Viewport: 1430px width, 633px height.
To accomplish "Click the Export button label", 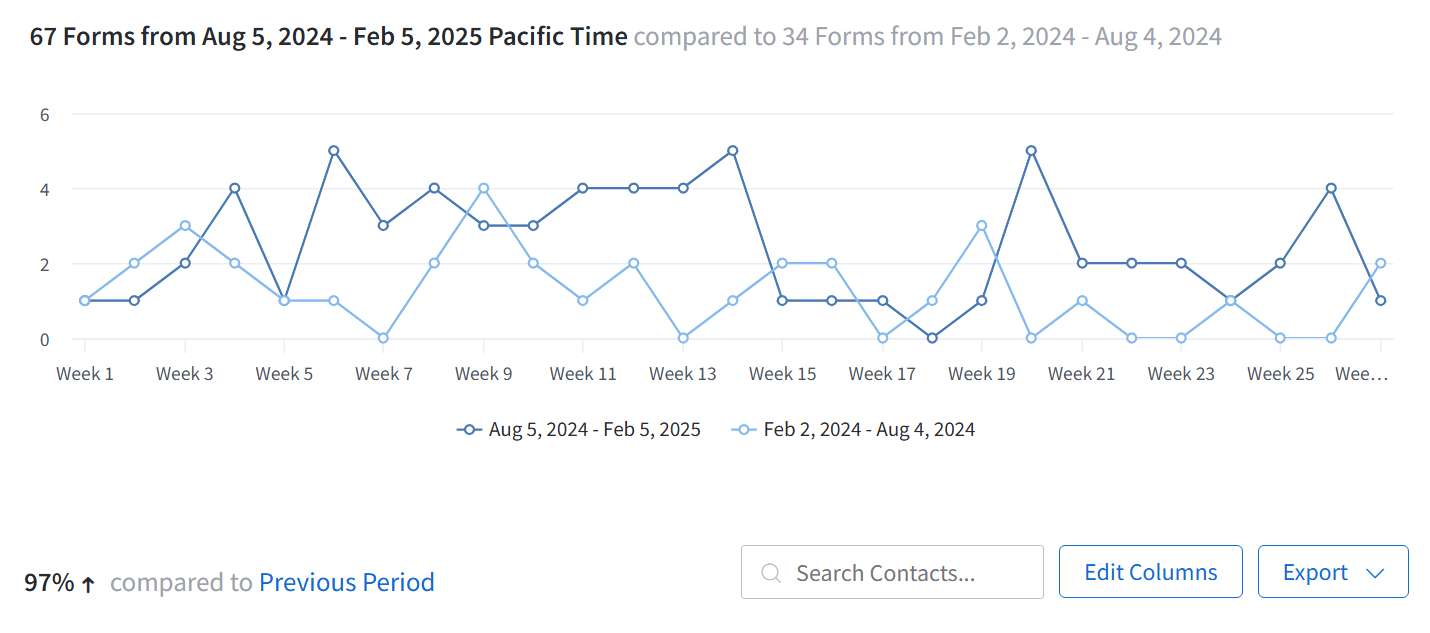I will [x=1315, y=572].
